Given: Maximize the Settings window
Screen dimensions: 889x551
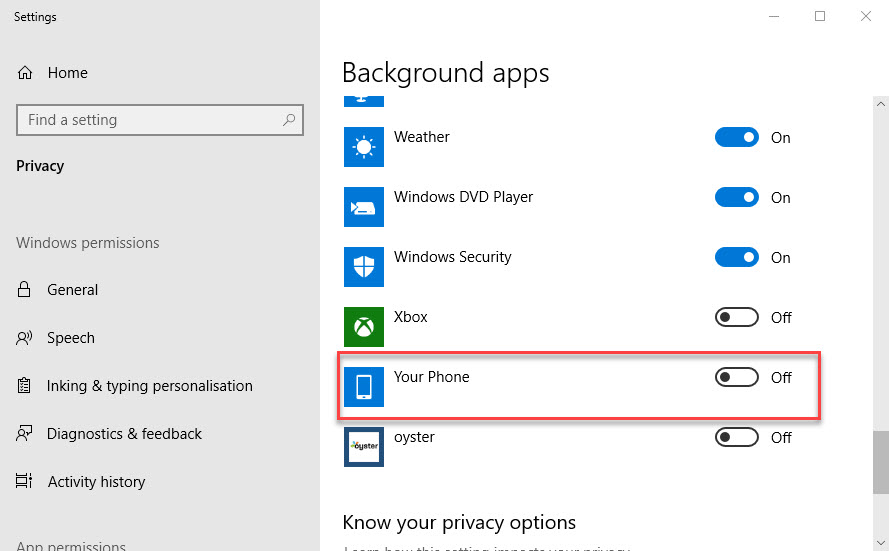Looking at the screenshot, I should click(x=820, y=16).
